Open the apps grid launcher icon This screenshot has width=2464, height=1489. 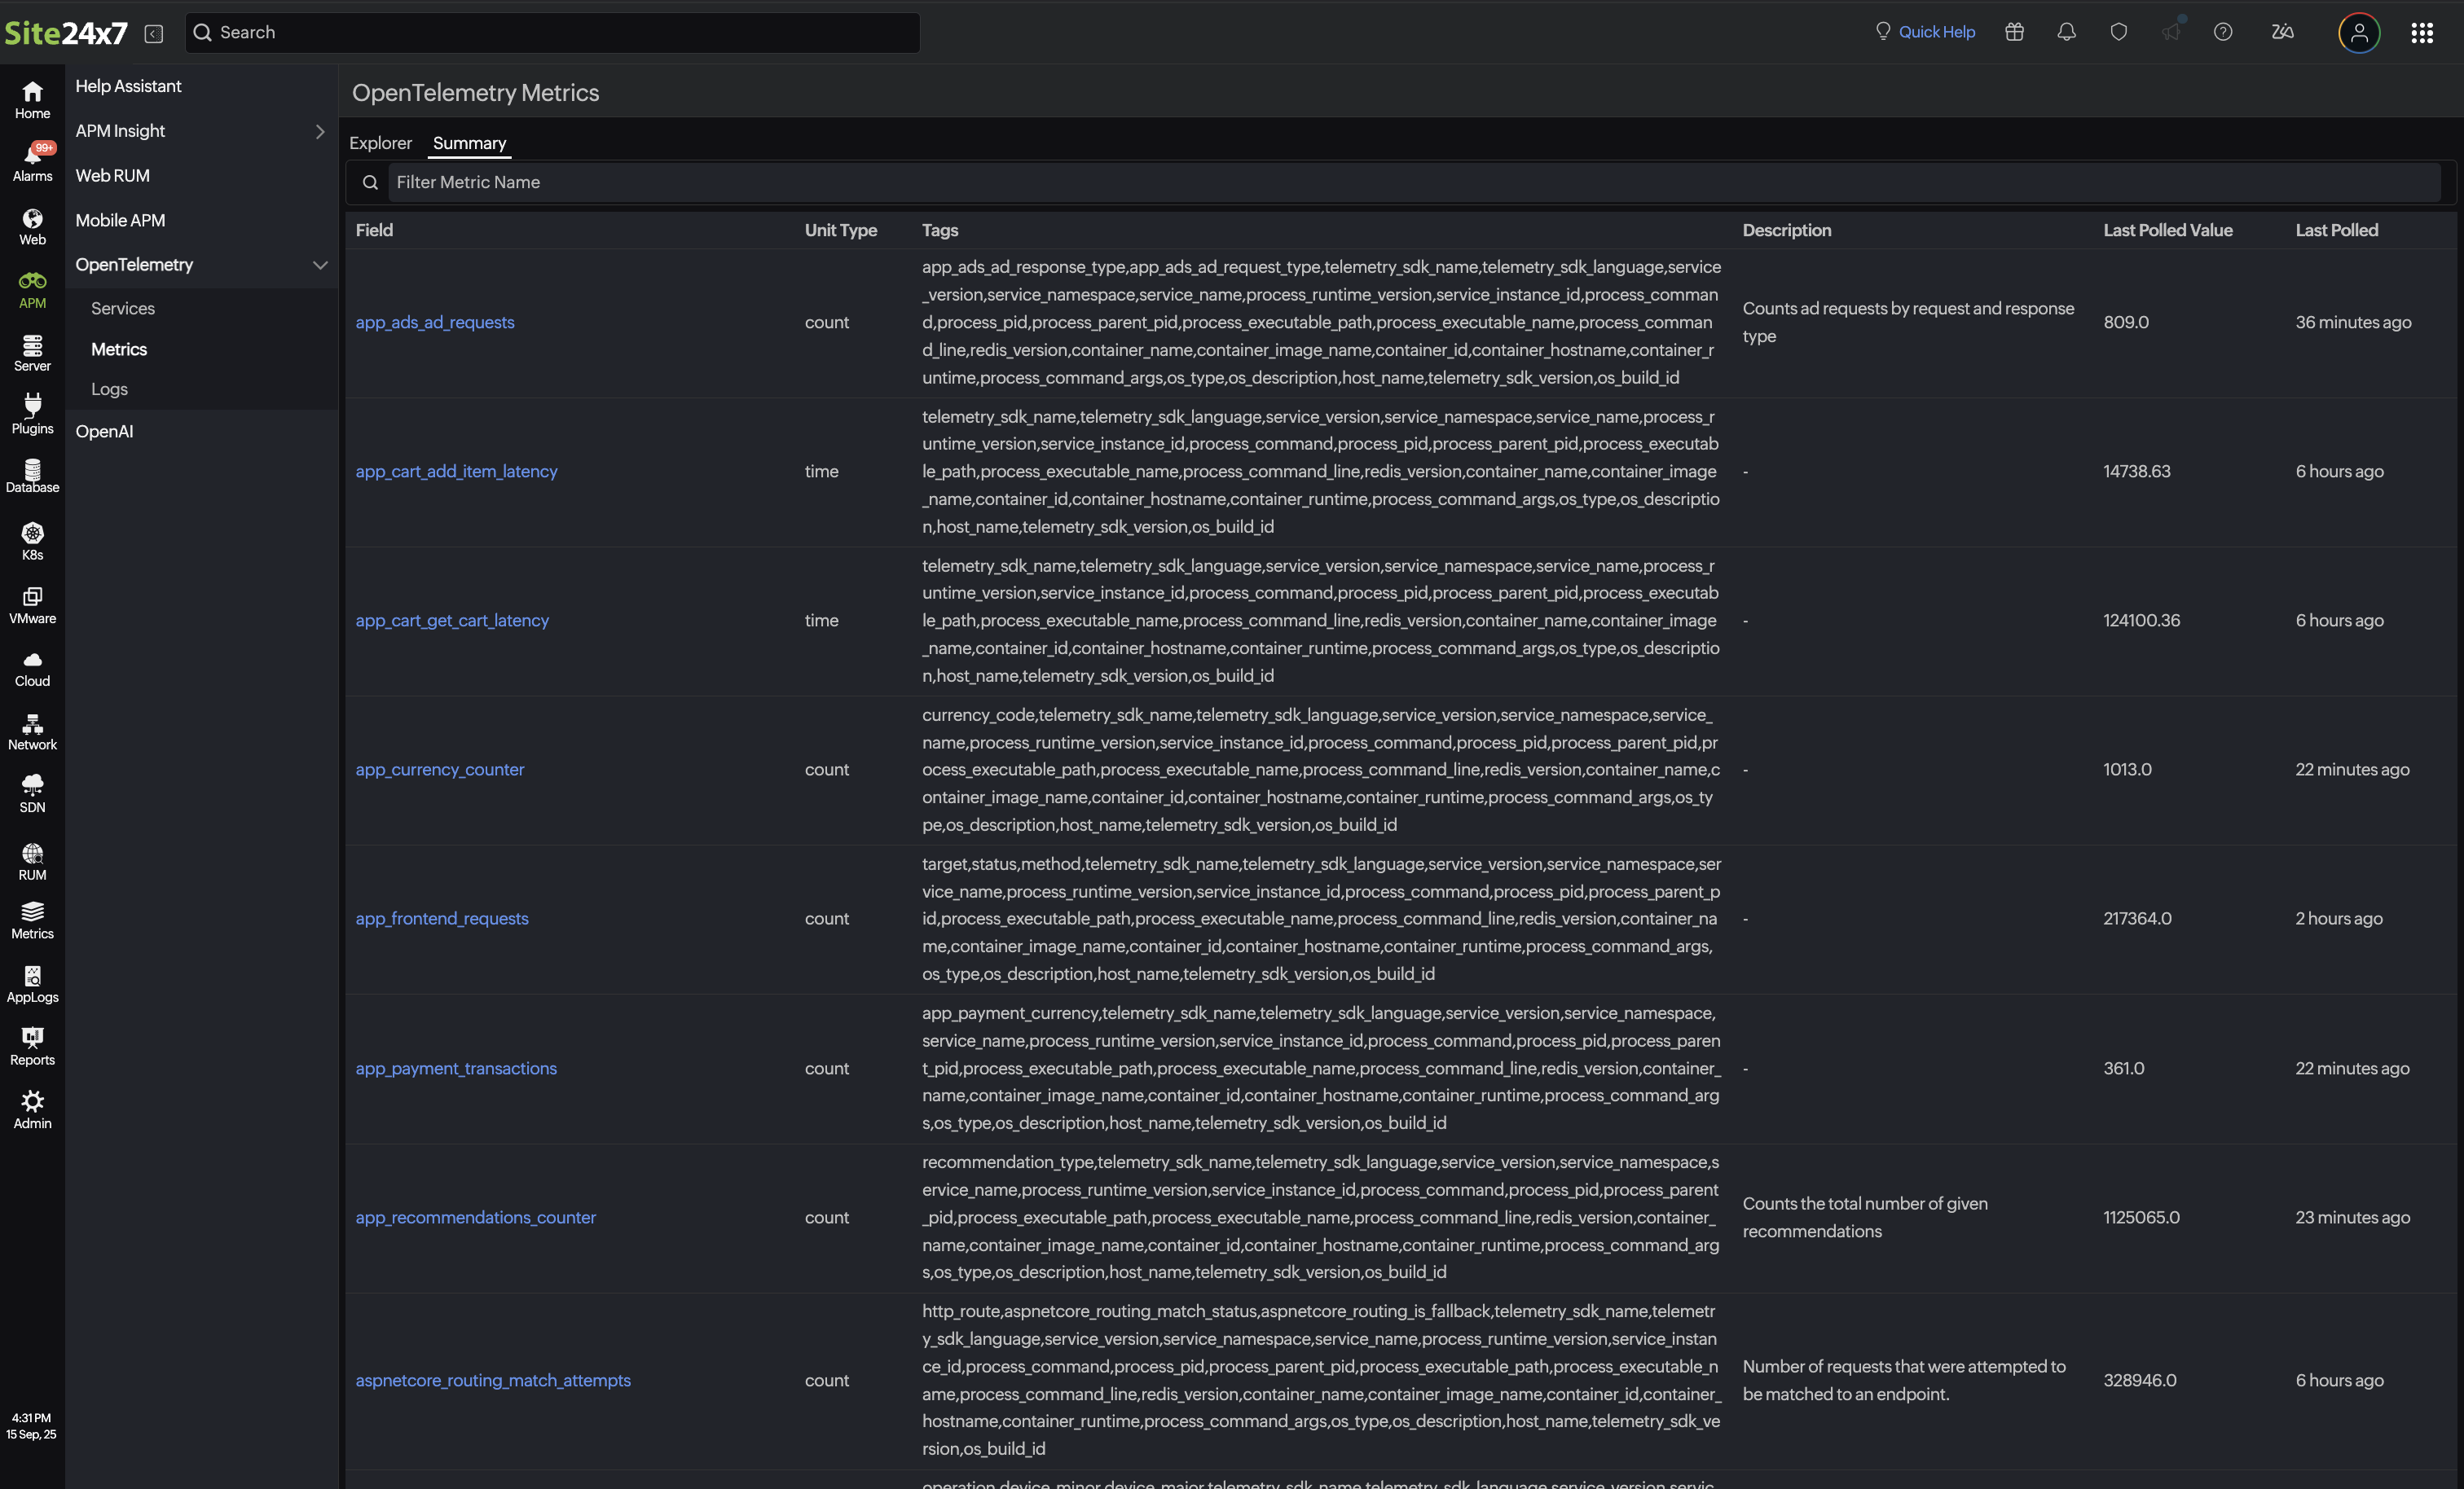tap(2421, 33)
